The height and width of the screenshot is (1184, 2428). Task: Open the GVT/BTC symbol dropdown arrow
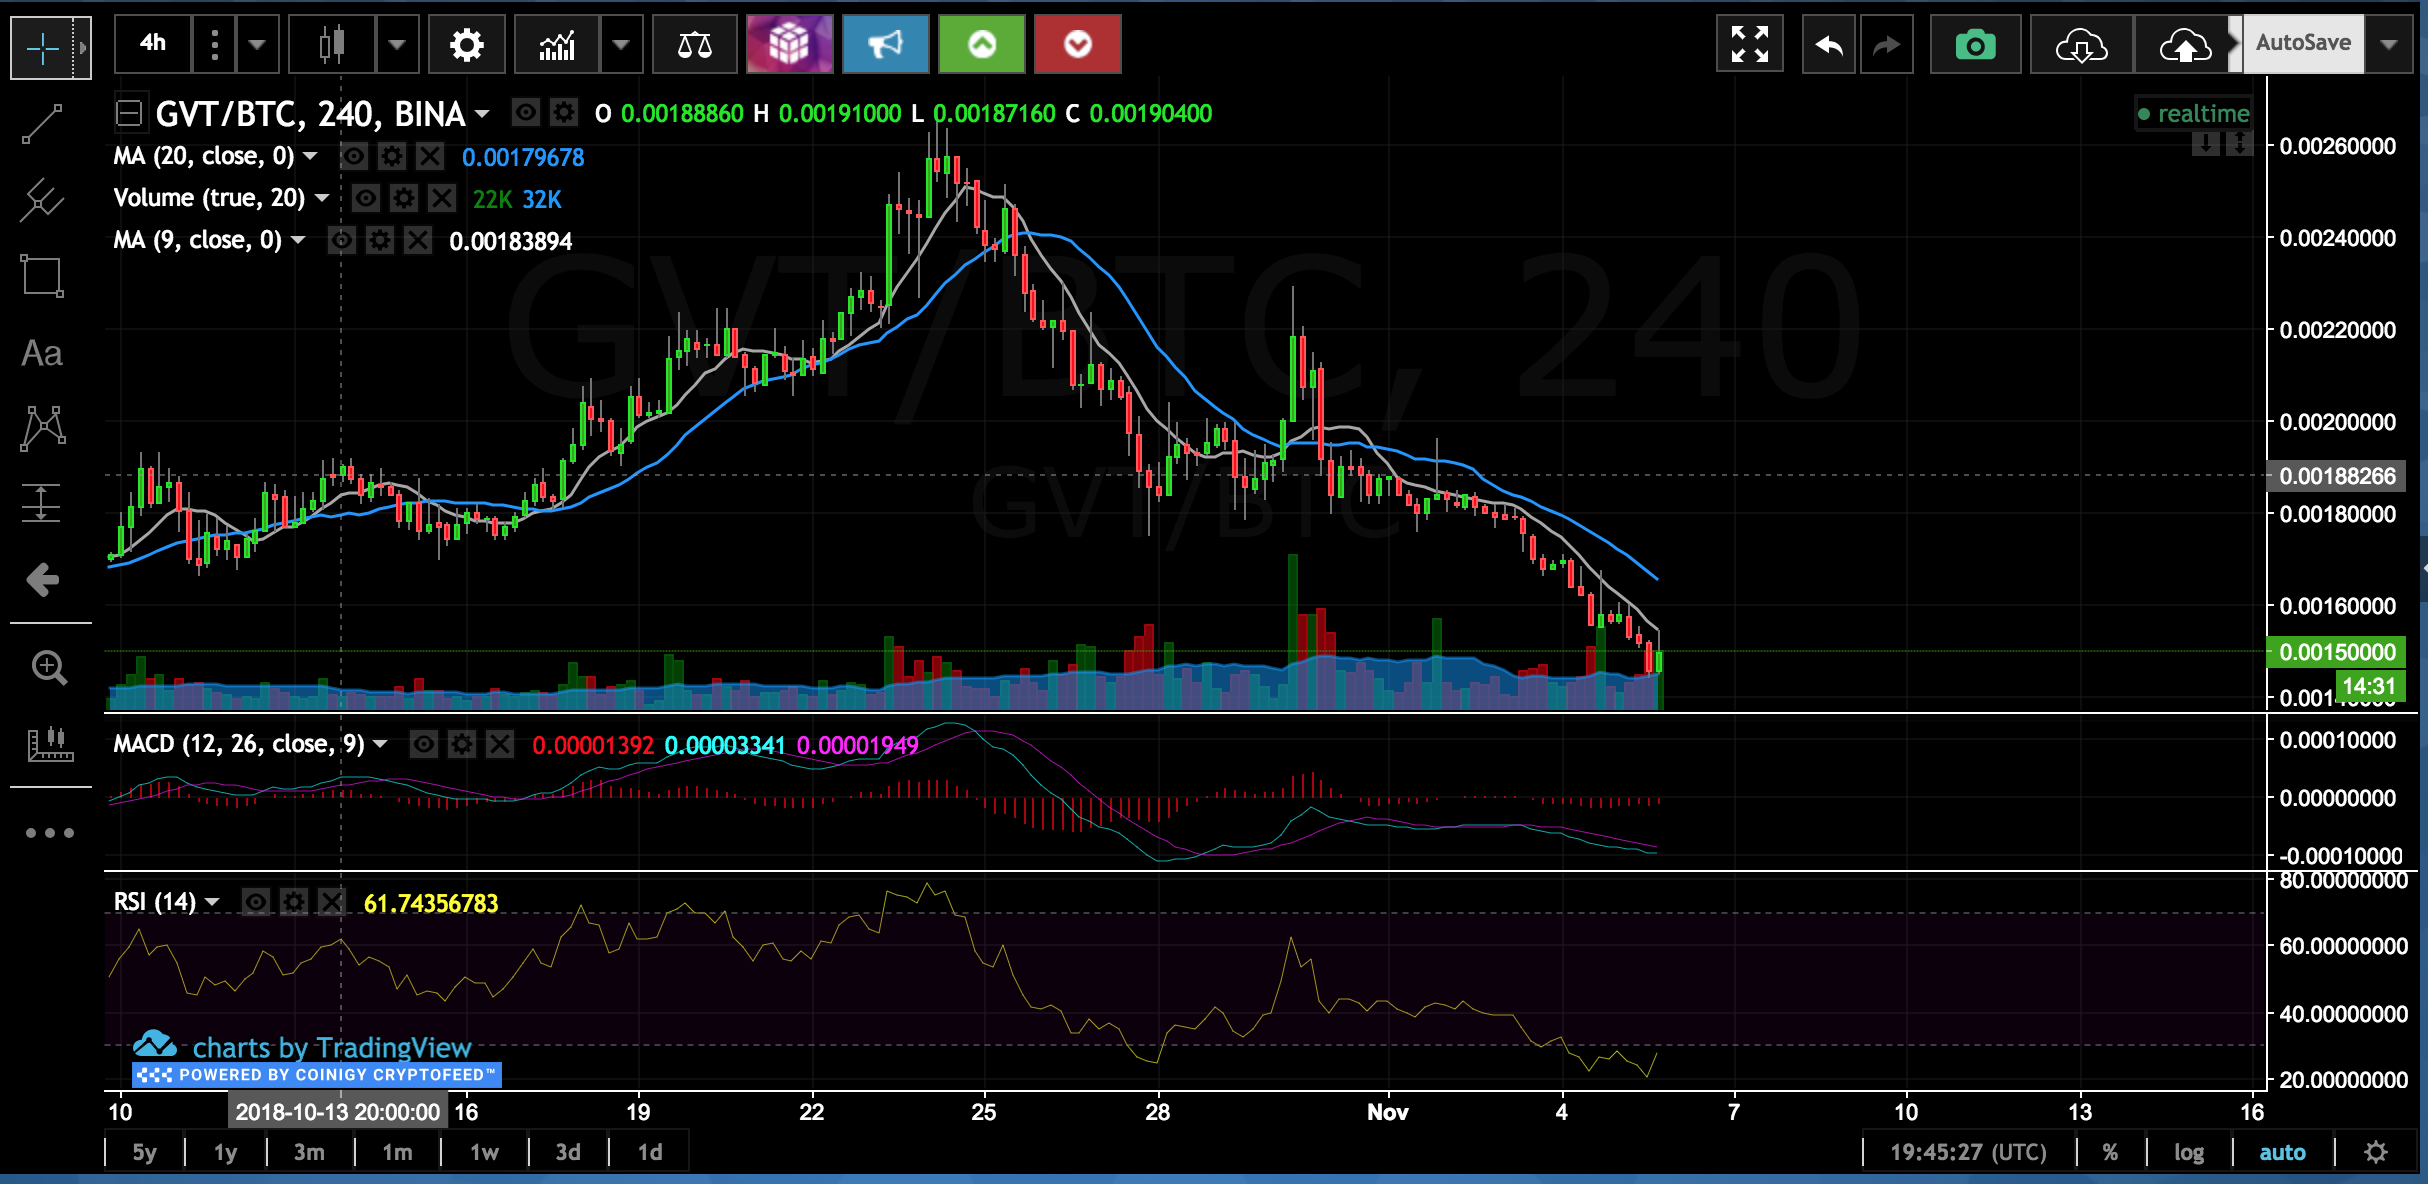click(x=483, y=114)
